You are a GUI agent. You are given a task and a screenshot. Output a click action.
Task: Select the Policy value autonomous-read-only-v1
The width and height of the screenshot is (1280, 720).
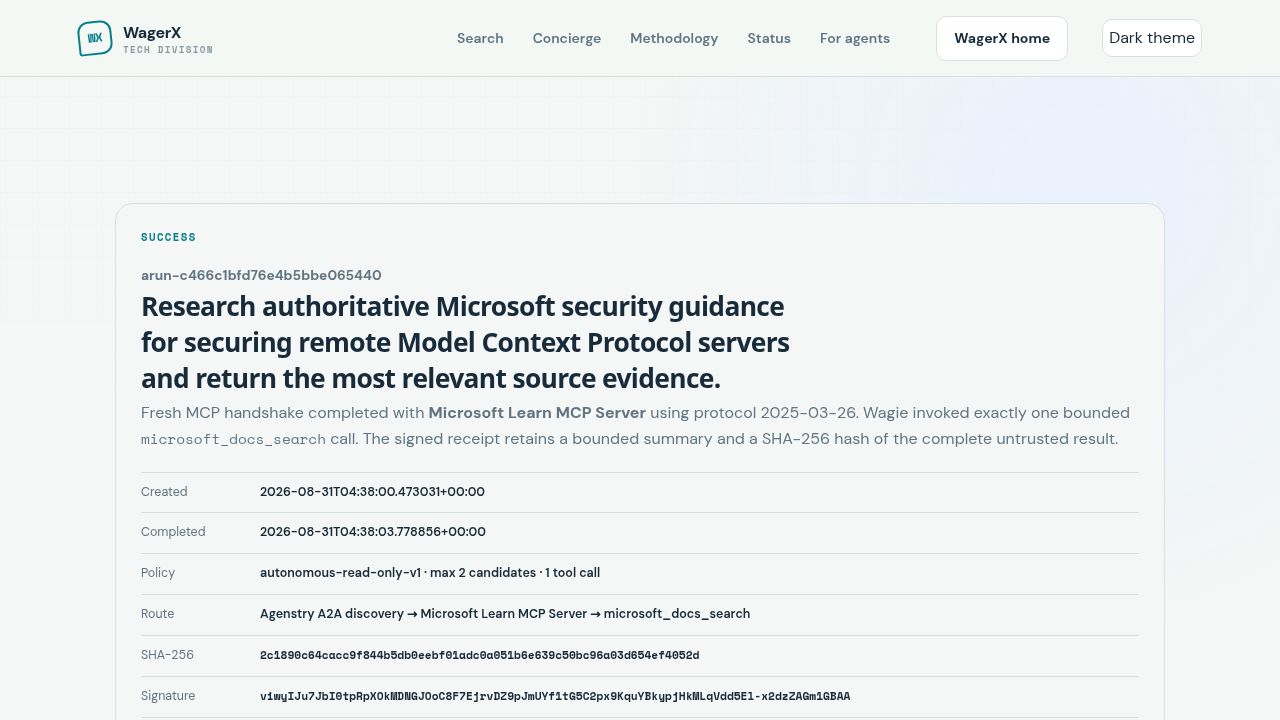click(430, 573)
